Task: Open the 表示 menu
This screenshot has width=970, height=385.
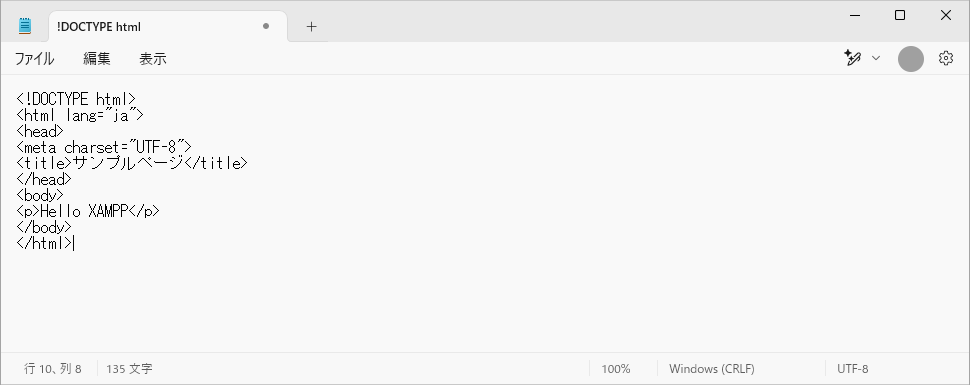Action: point(153,59)
